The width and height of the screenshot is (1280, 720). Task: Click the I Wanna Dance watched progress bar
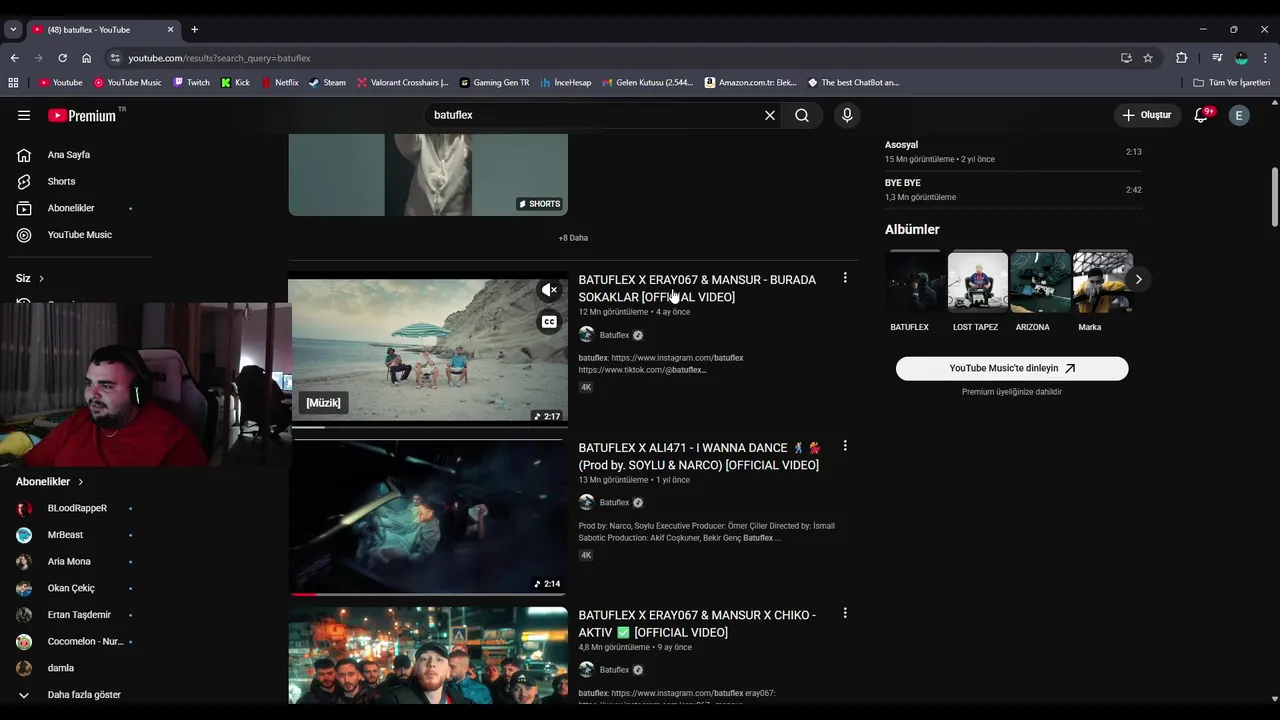click(428, 594)
